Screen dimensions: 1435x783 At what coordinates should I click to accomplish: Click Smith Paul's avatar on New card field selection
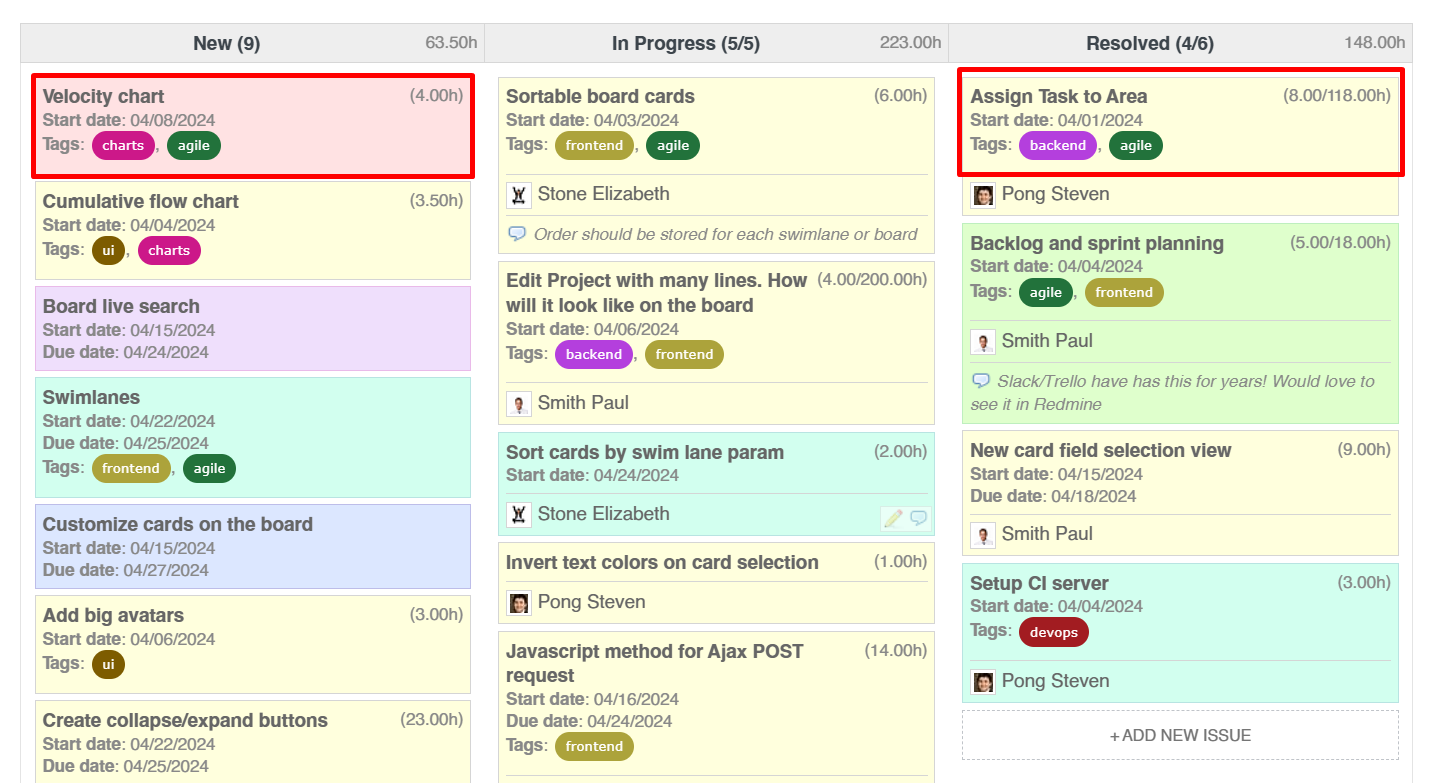pyautogui.click(x=983, y=534)
